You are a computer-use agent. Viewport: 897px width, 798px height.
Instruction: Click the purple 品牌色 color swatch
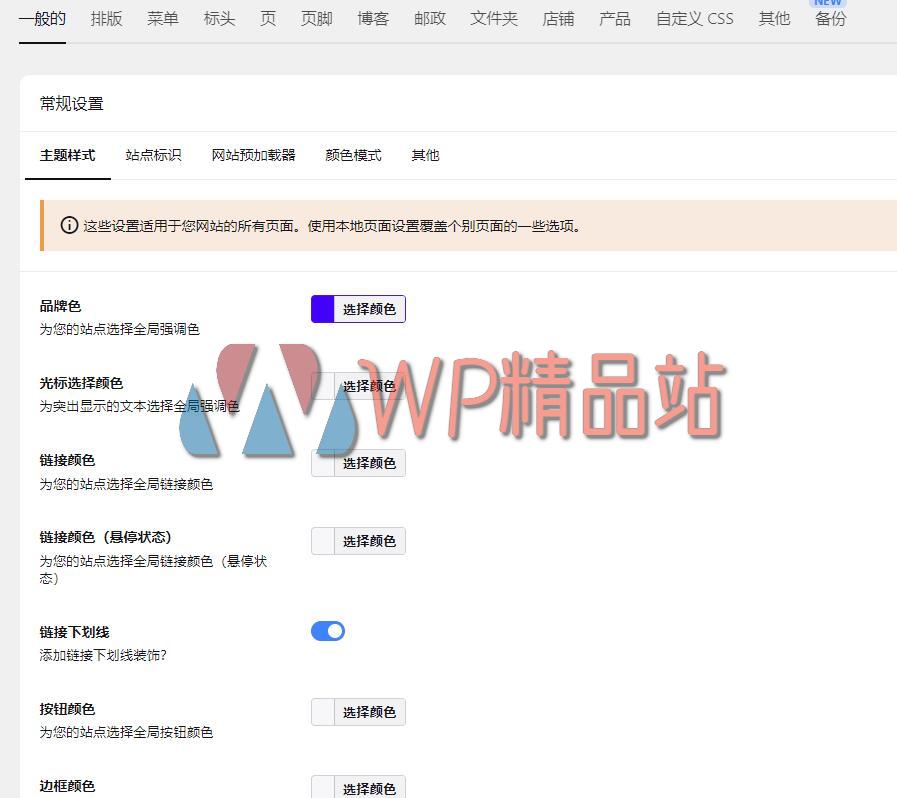click(x=322, y=309)
